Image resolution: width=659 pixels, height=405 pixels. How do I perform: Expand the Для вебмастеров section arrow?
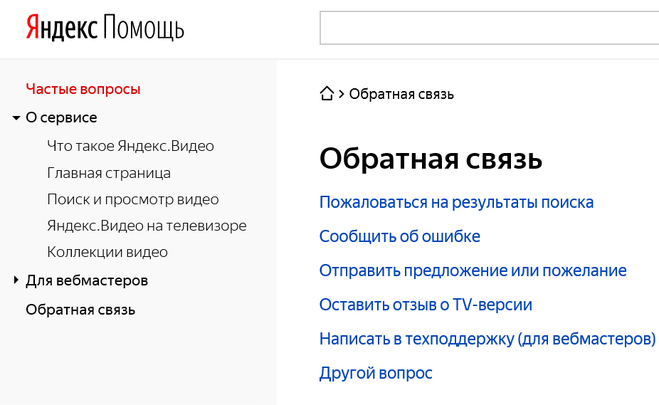pos(16,280)
